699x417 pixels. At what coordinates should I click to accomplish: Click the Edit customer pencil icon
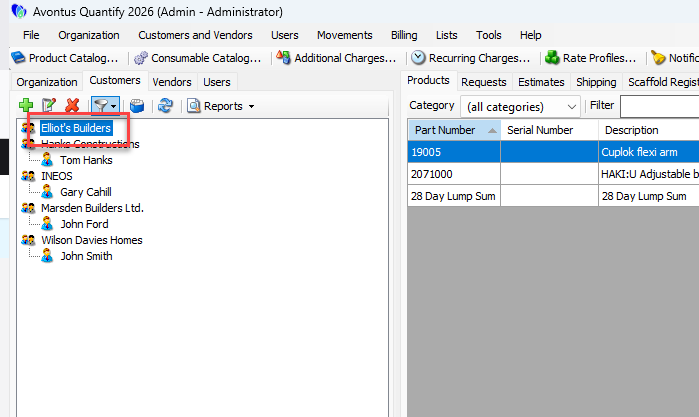pyautogui.click(x=49, y=106)
